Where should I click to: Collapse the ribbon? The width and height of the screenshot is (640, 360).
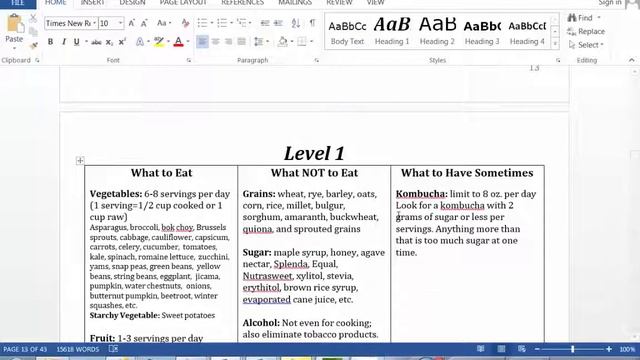[x=631, y=60]
